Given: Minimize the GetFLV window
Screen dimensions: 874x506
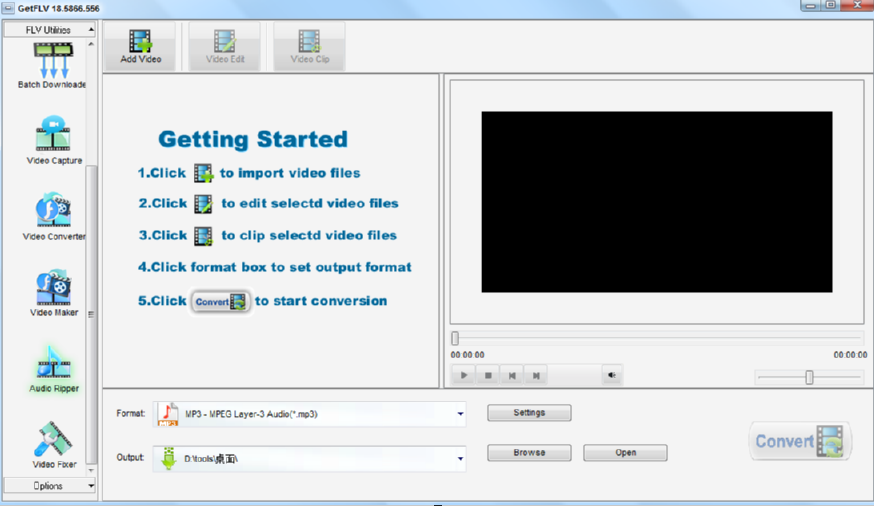Looking at the screenshot, I should click(810, 6).
